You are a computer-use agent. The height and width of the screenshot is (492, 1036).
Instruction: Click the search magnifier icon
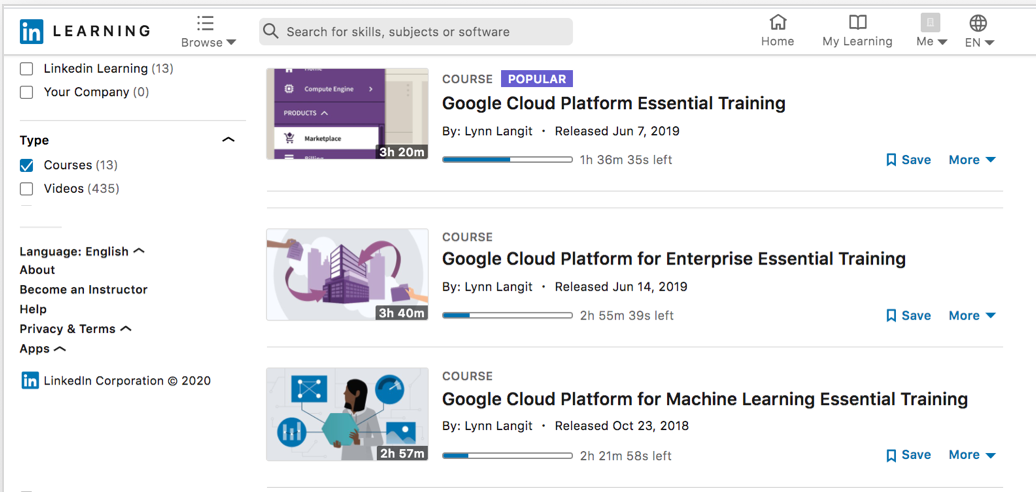pyautogui.click(x=270, y=31)
